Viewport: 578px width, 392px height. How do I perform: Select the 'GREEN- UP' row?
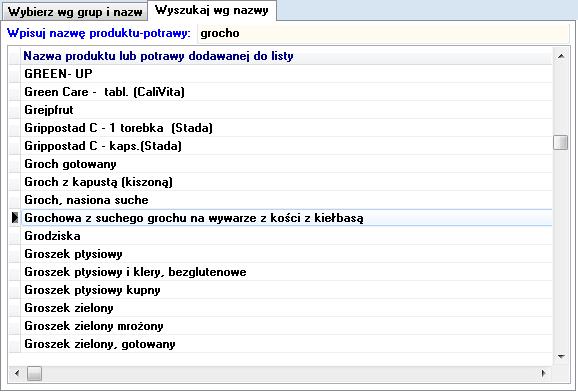pyautogui.click(x=287, y=74)
